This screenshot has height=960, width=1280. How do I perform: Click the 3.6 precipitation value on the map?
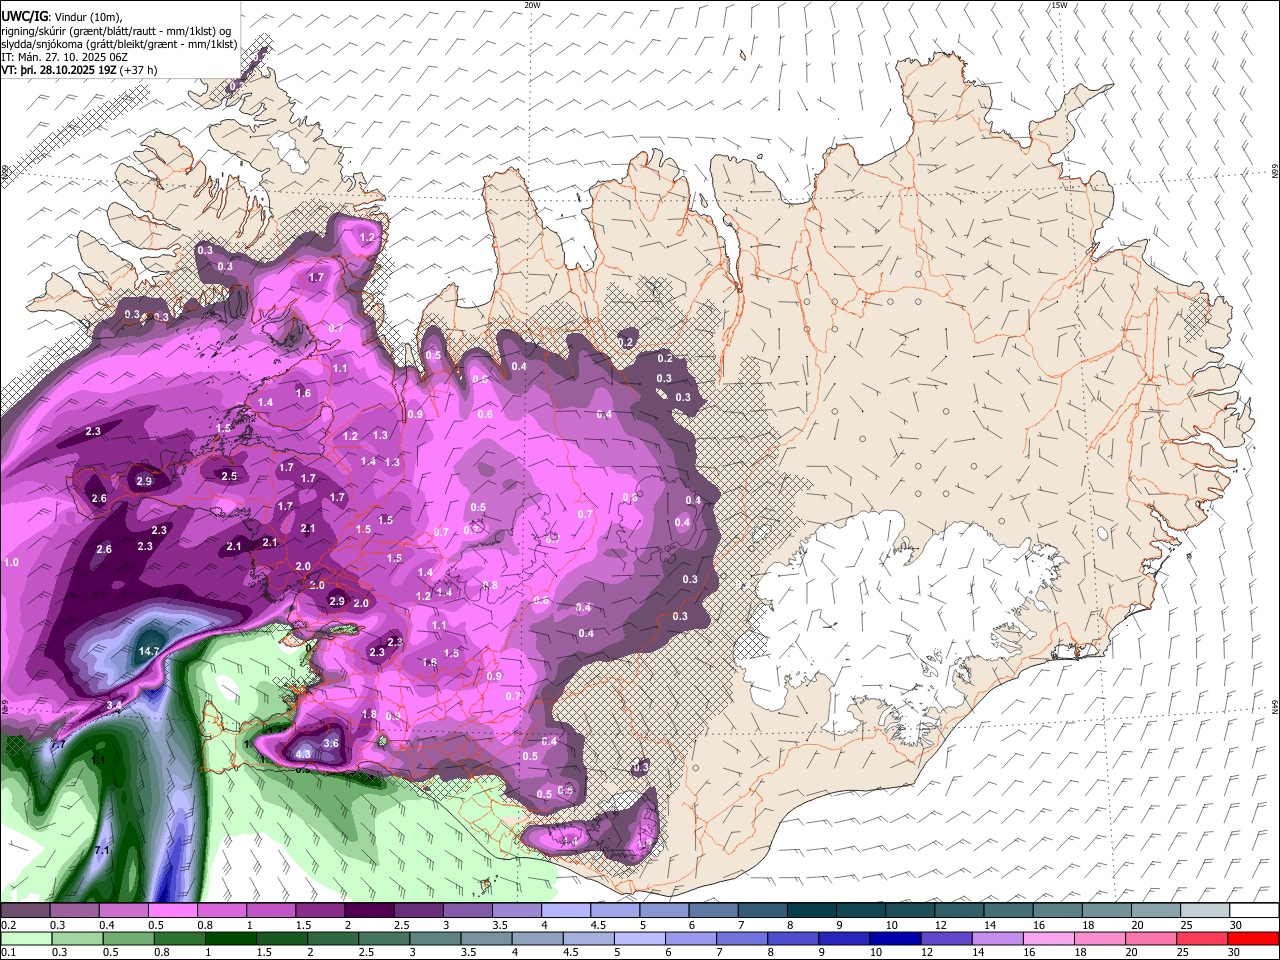(332, 743)
